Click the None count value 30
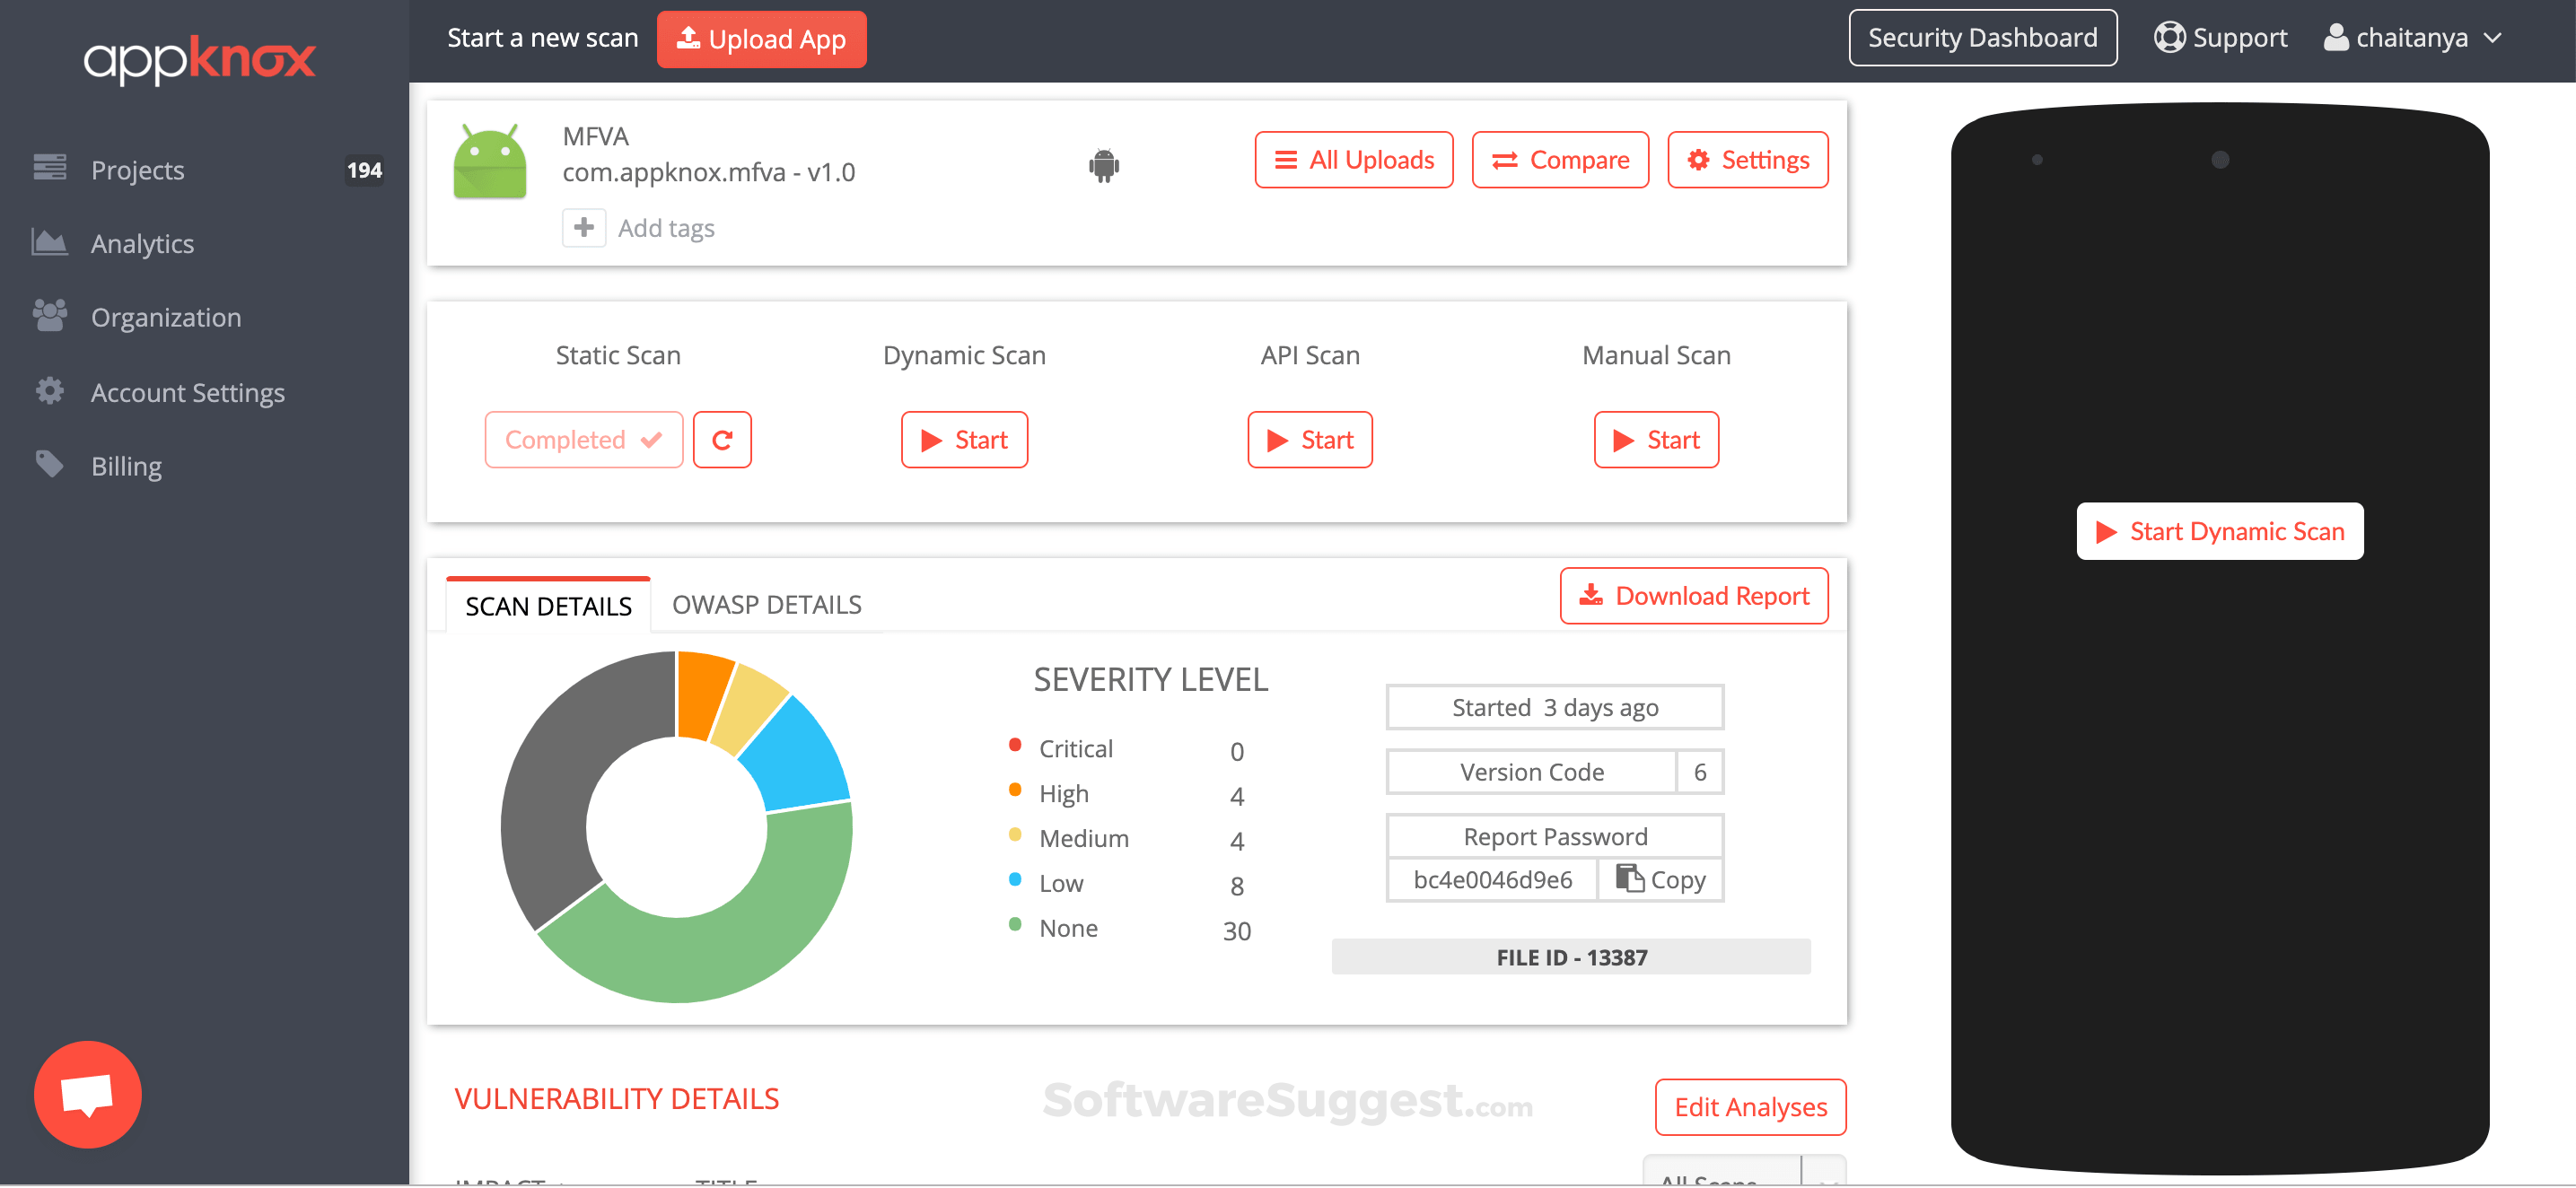 (x=1236, y=931)
